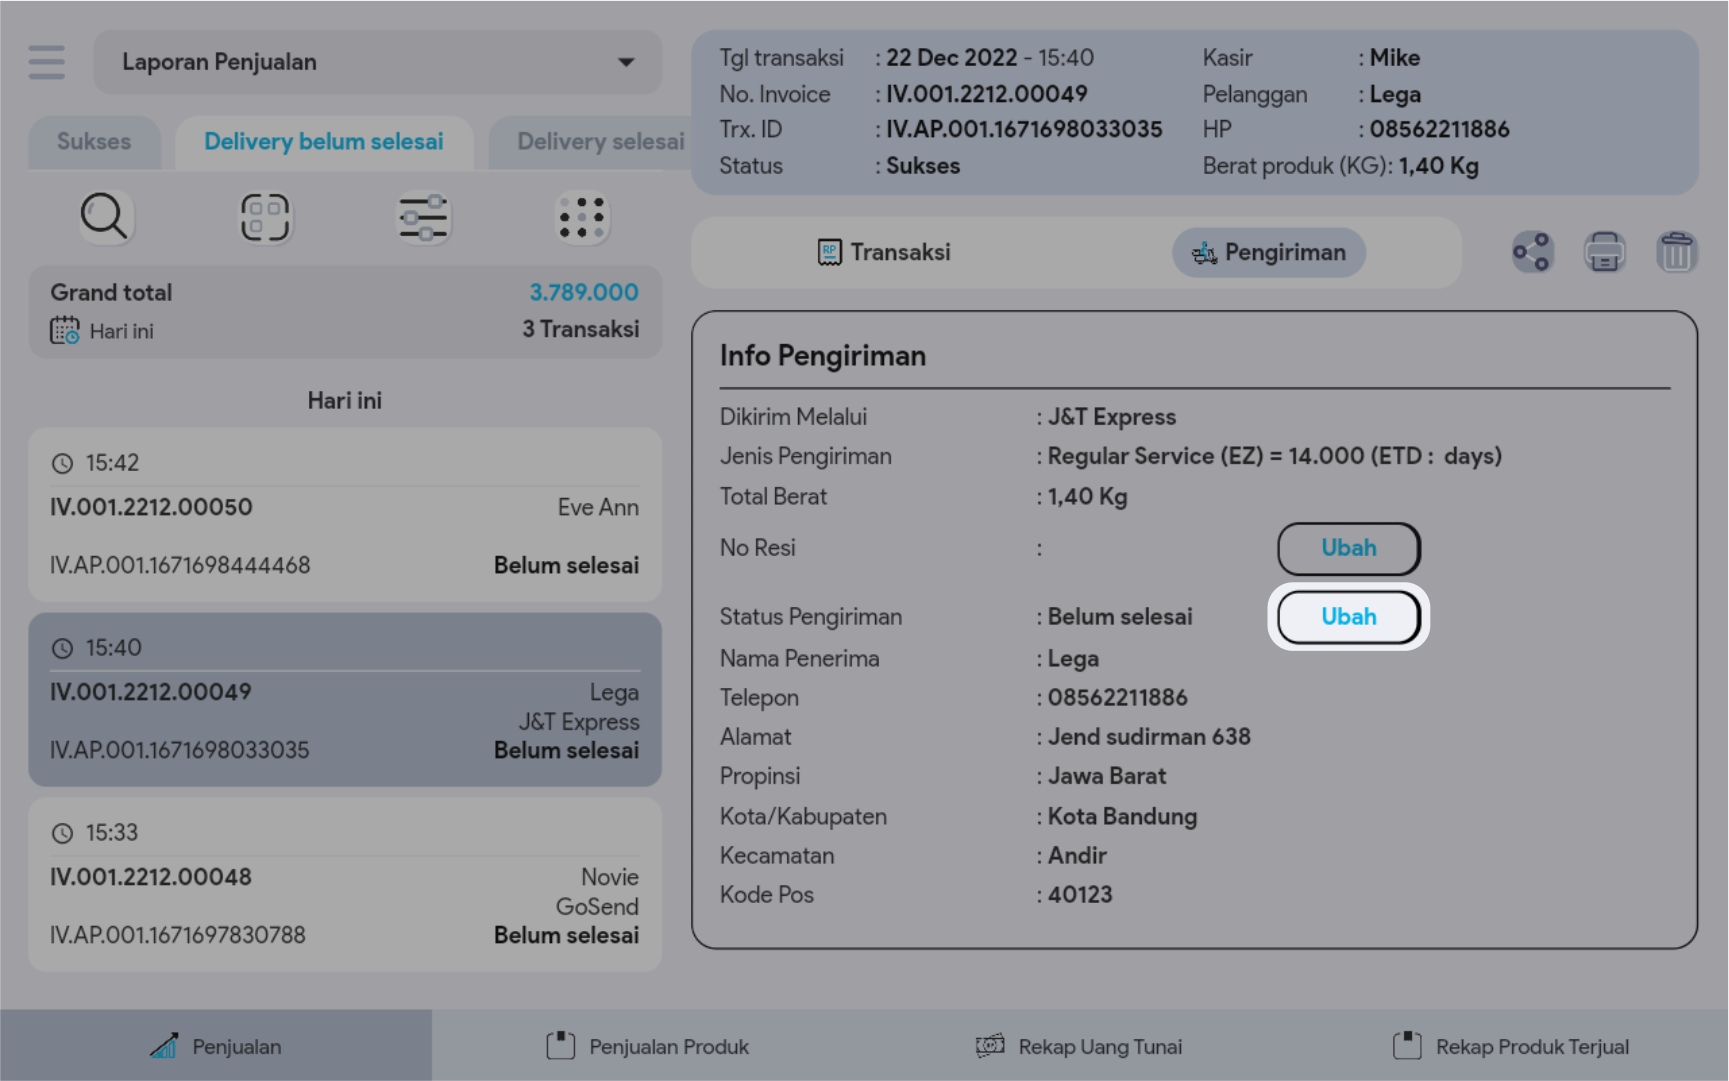The height and width of the screenshot is (1081, 1729).
Task: Select the Delivery selesai tab
Action: click(600, 142)
